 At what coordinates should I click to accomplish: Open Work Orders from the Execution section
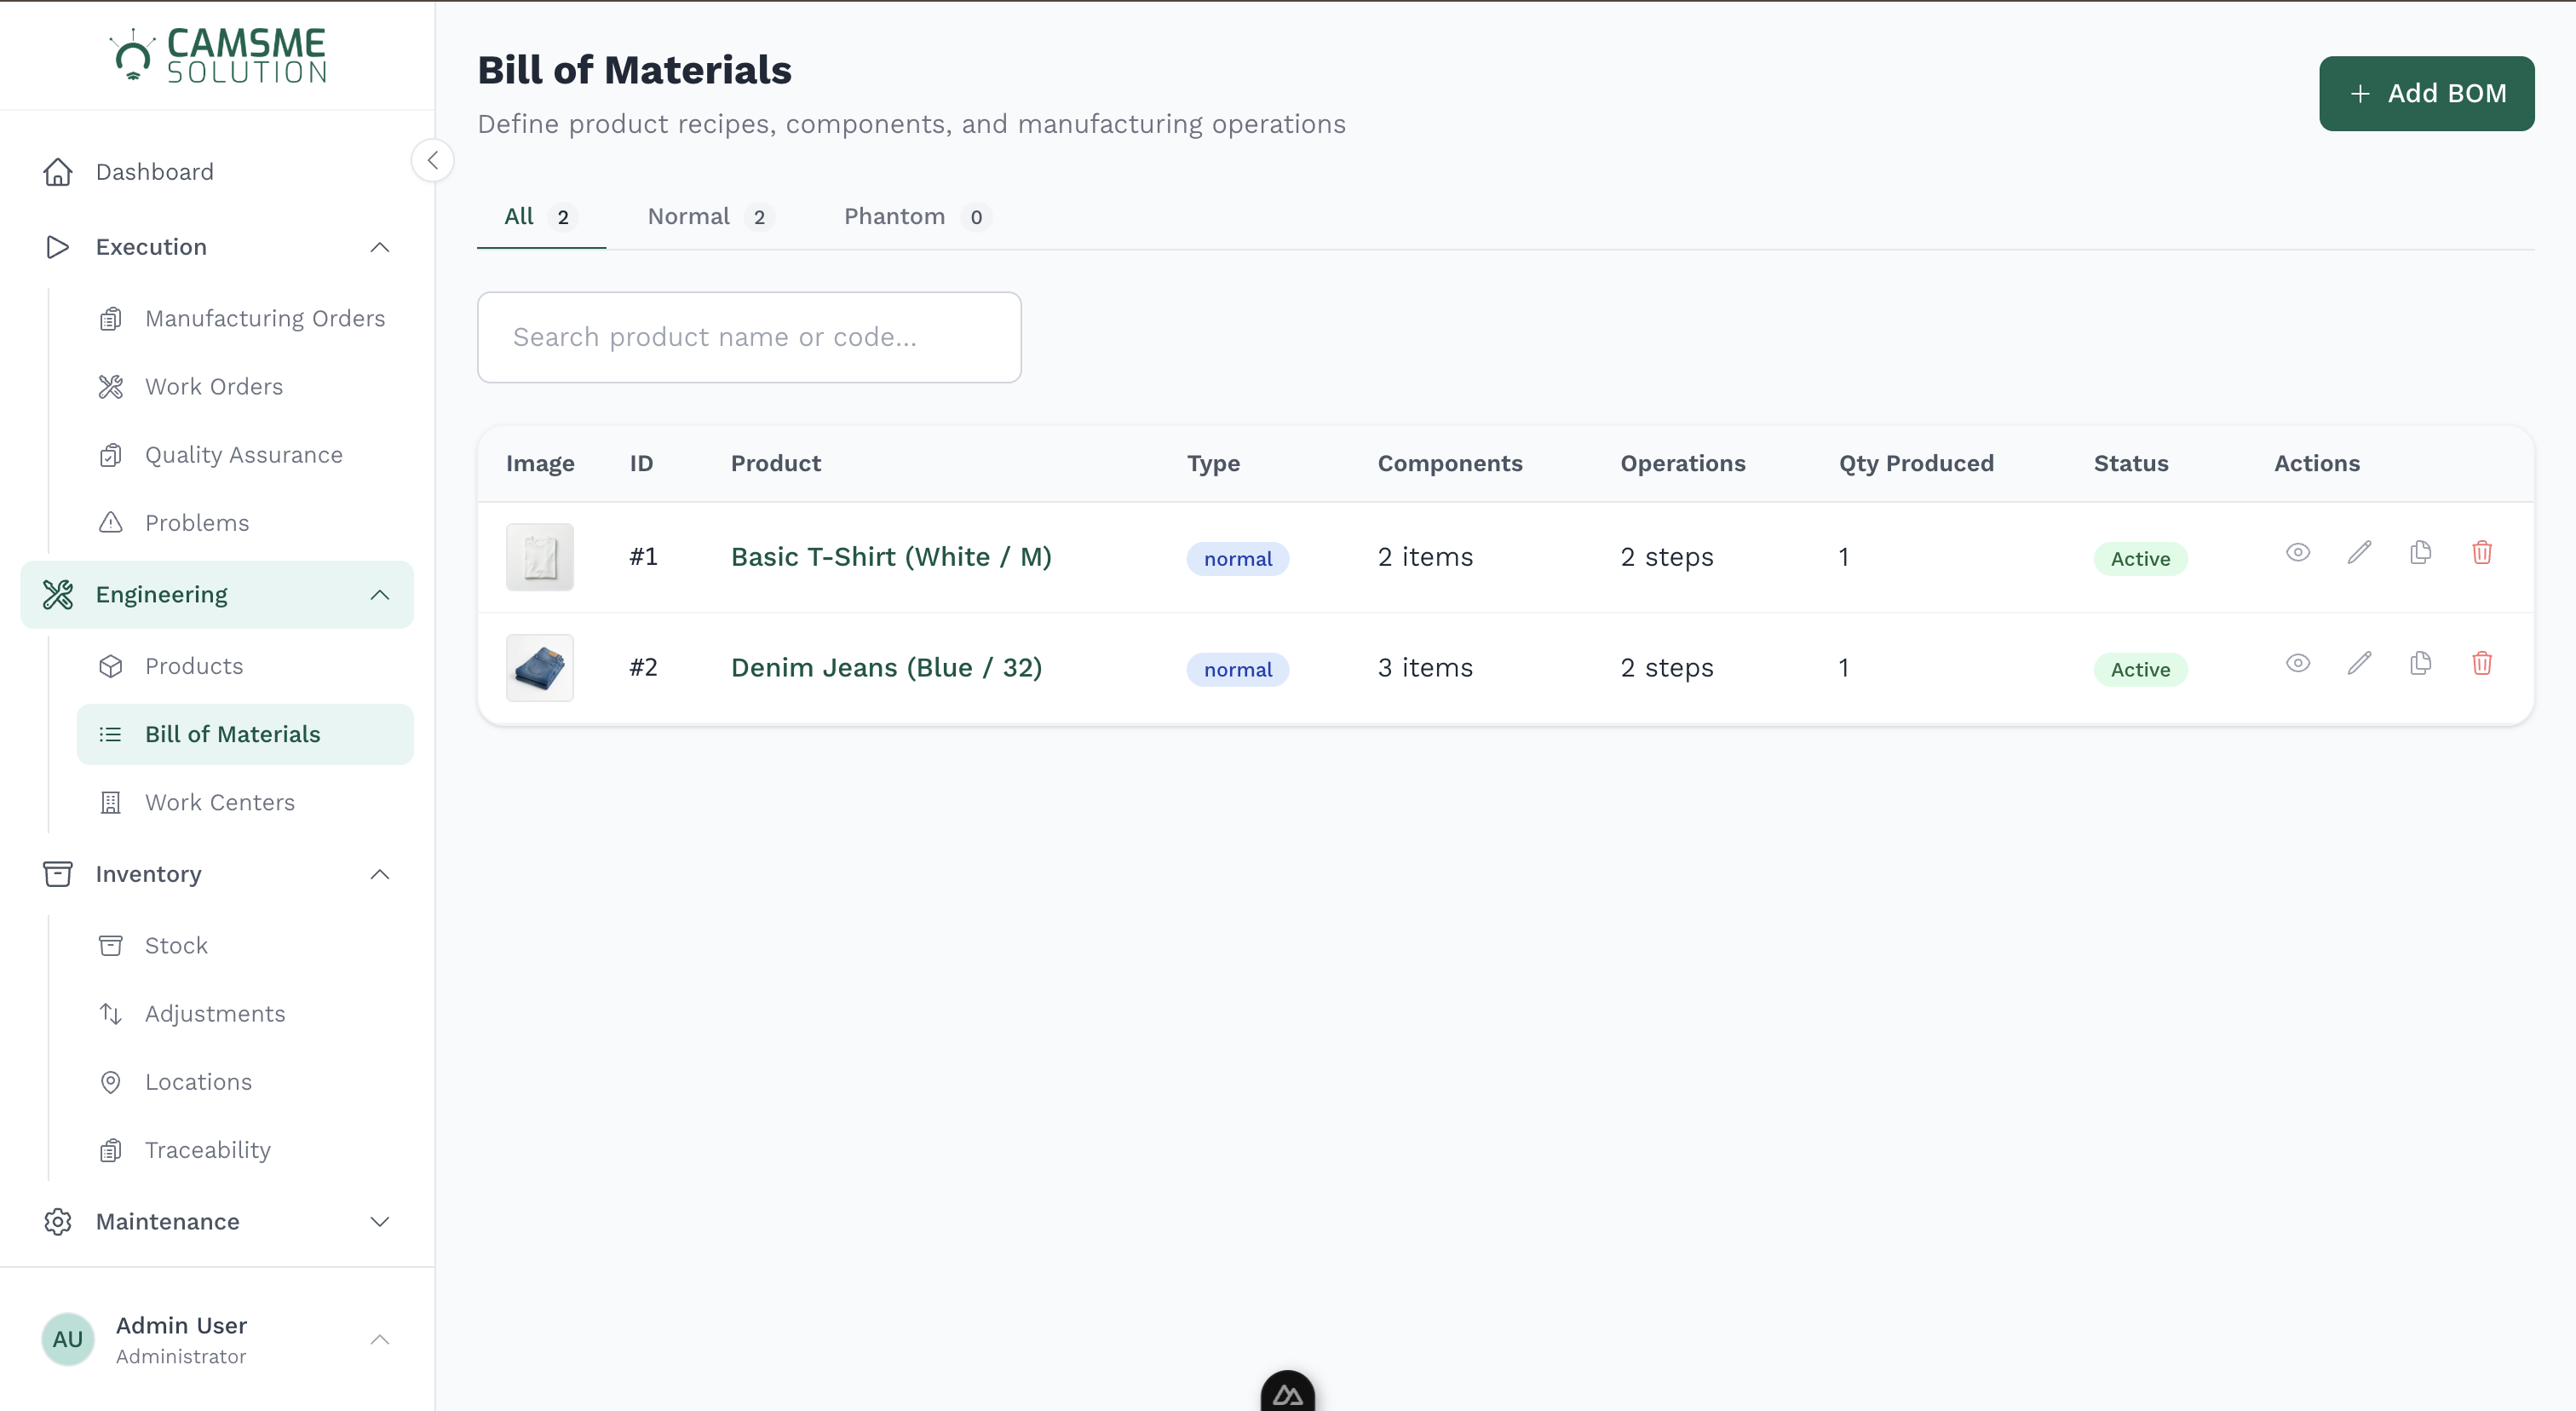[x=213, y=386]
